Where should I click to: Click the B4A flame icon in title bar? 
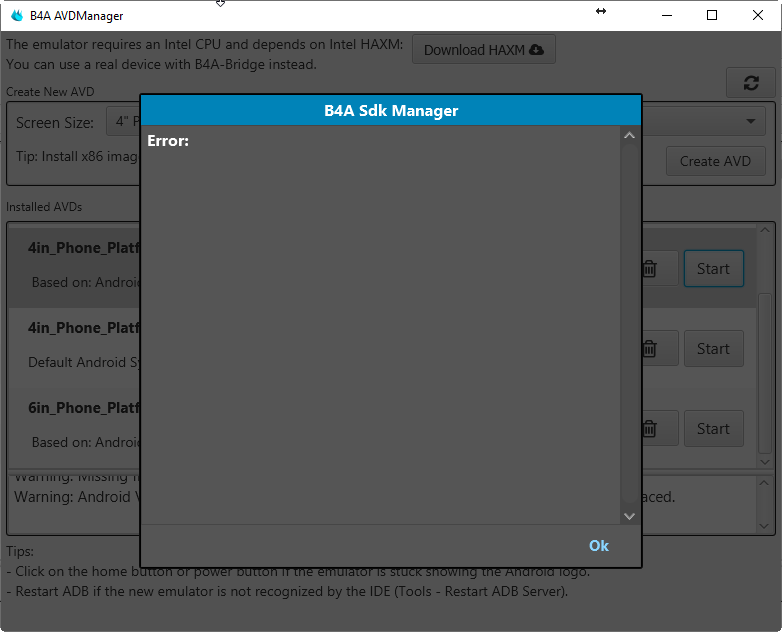click(x=17, y=15)
